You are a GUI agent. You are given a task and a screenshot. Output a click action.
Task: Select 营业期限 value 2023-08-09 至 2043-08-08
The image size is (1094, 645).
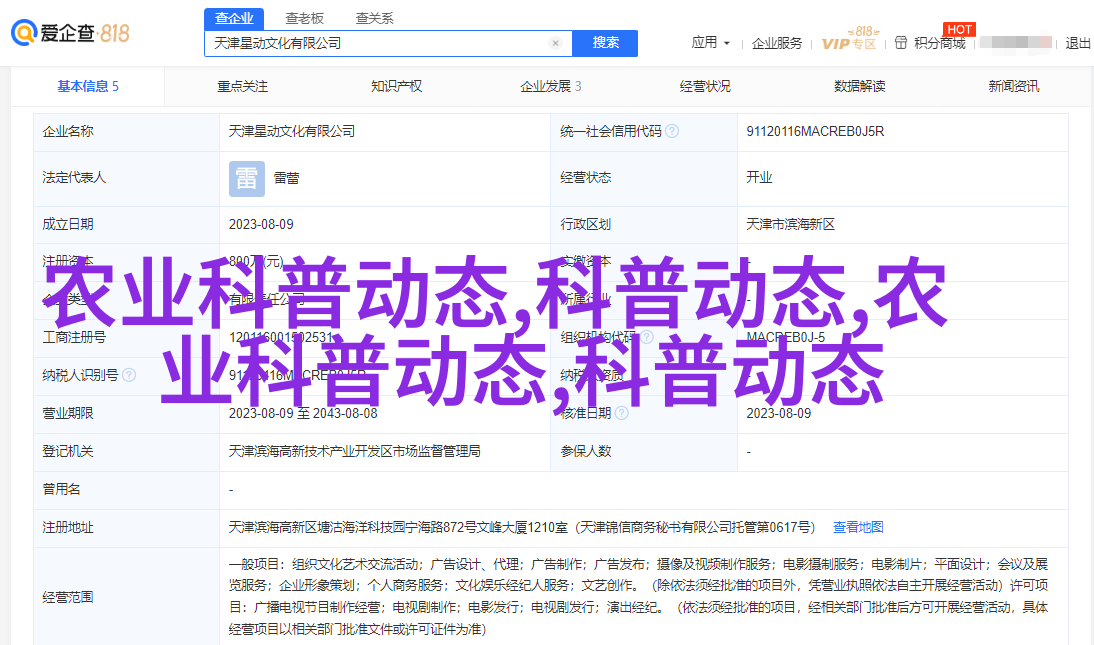click(x=303, y=413)
